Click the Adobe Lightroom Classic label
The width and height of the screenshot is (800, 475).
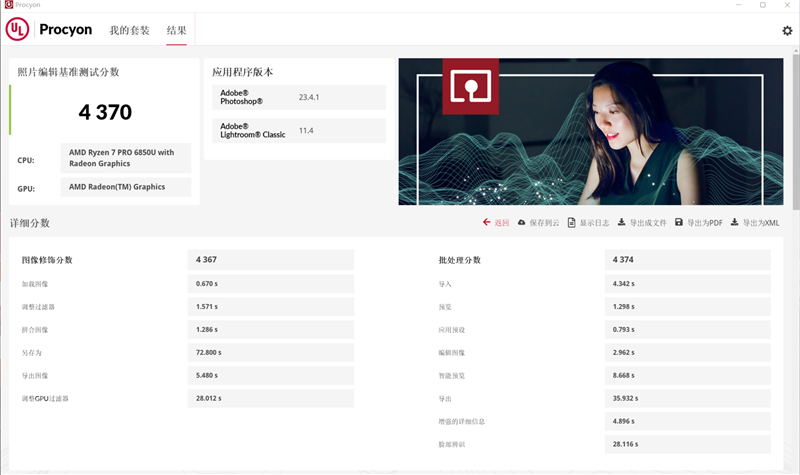(x=253, y=131)
